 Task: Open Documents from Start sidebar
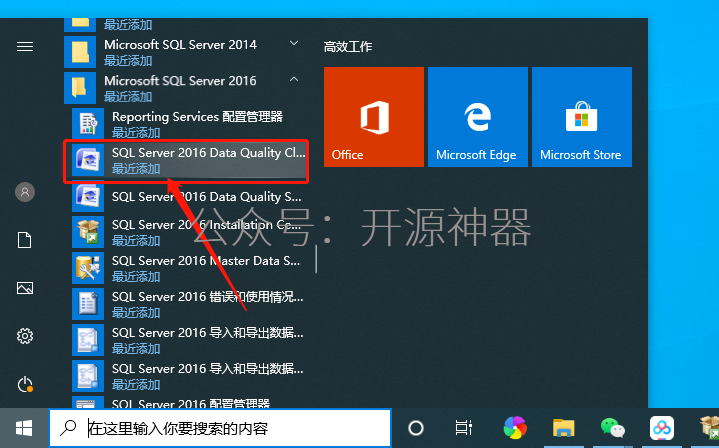[x=25, y=240]
